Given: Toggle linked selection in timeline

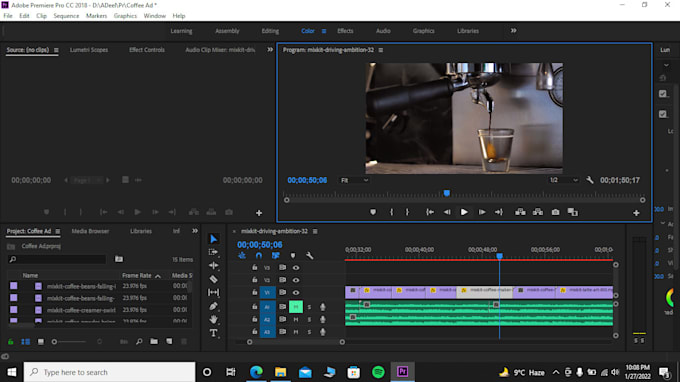Looking at the screenshot, I should [x=275, y=256].
